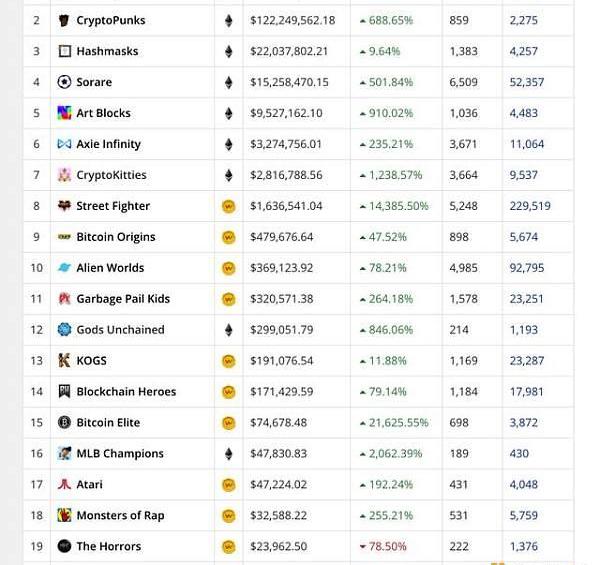This screenshot has width=600, height=565.
Task: Click the 229,519 transactions figure for Street Fighter
Action: 530,206
